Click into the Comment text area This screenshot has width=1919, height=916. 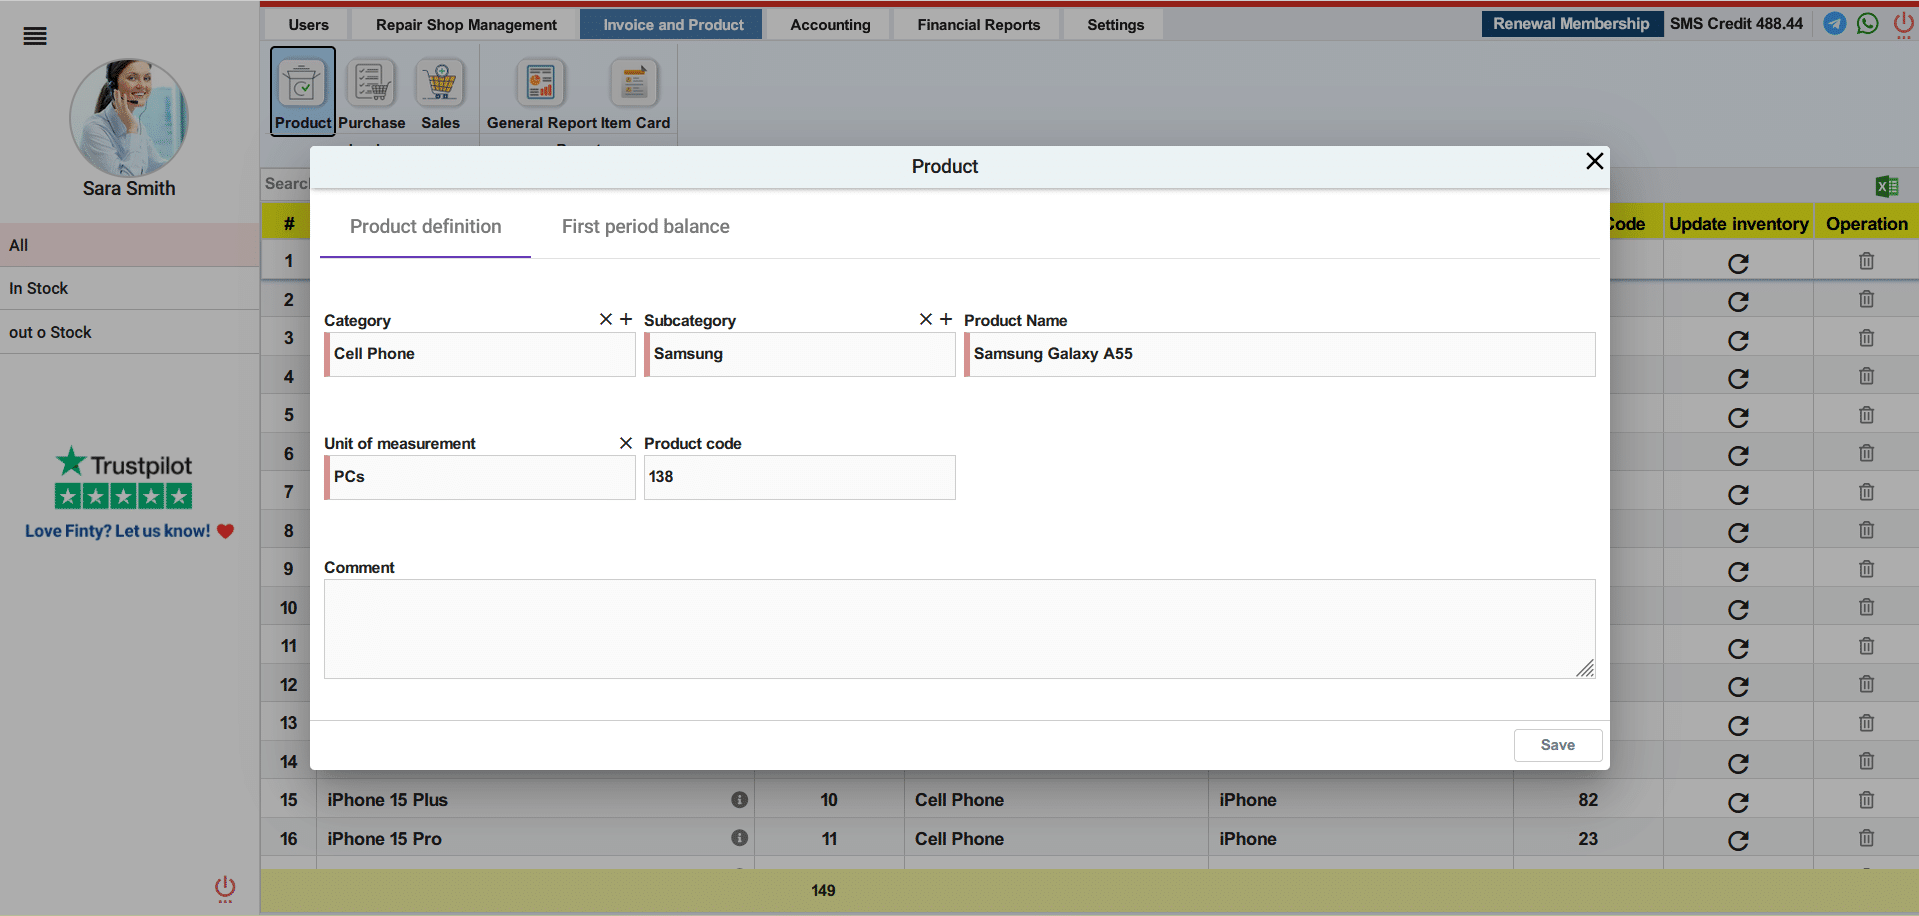pyautogui.click(x=958, y=629)
